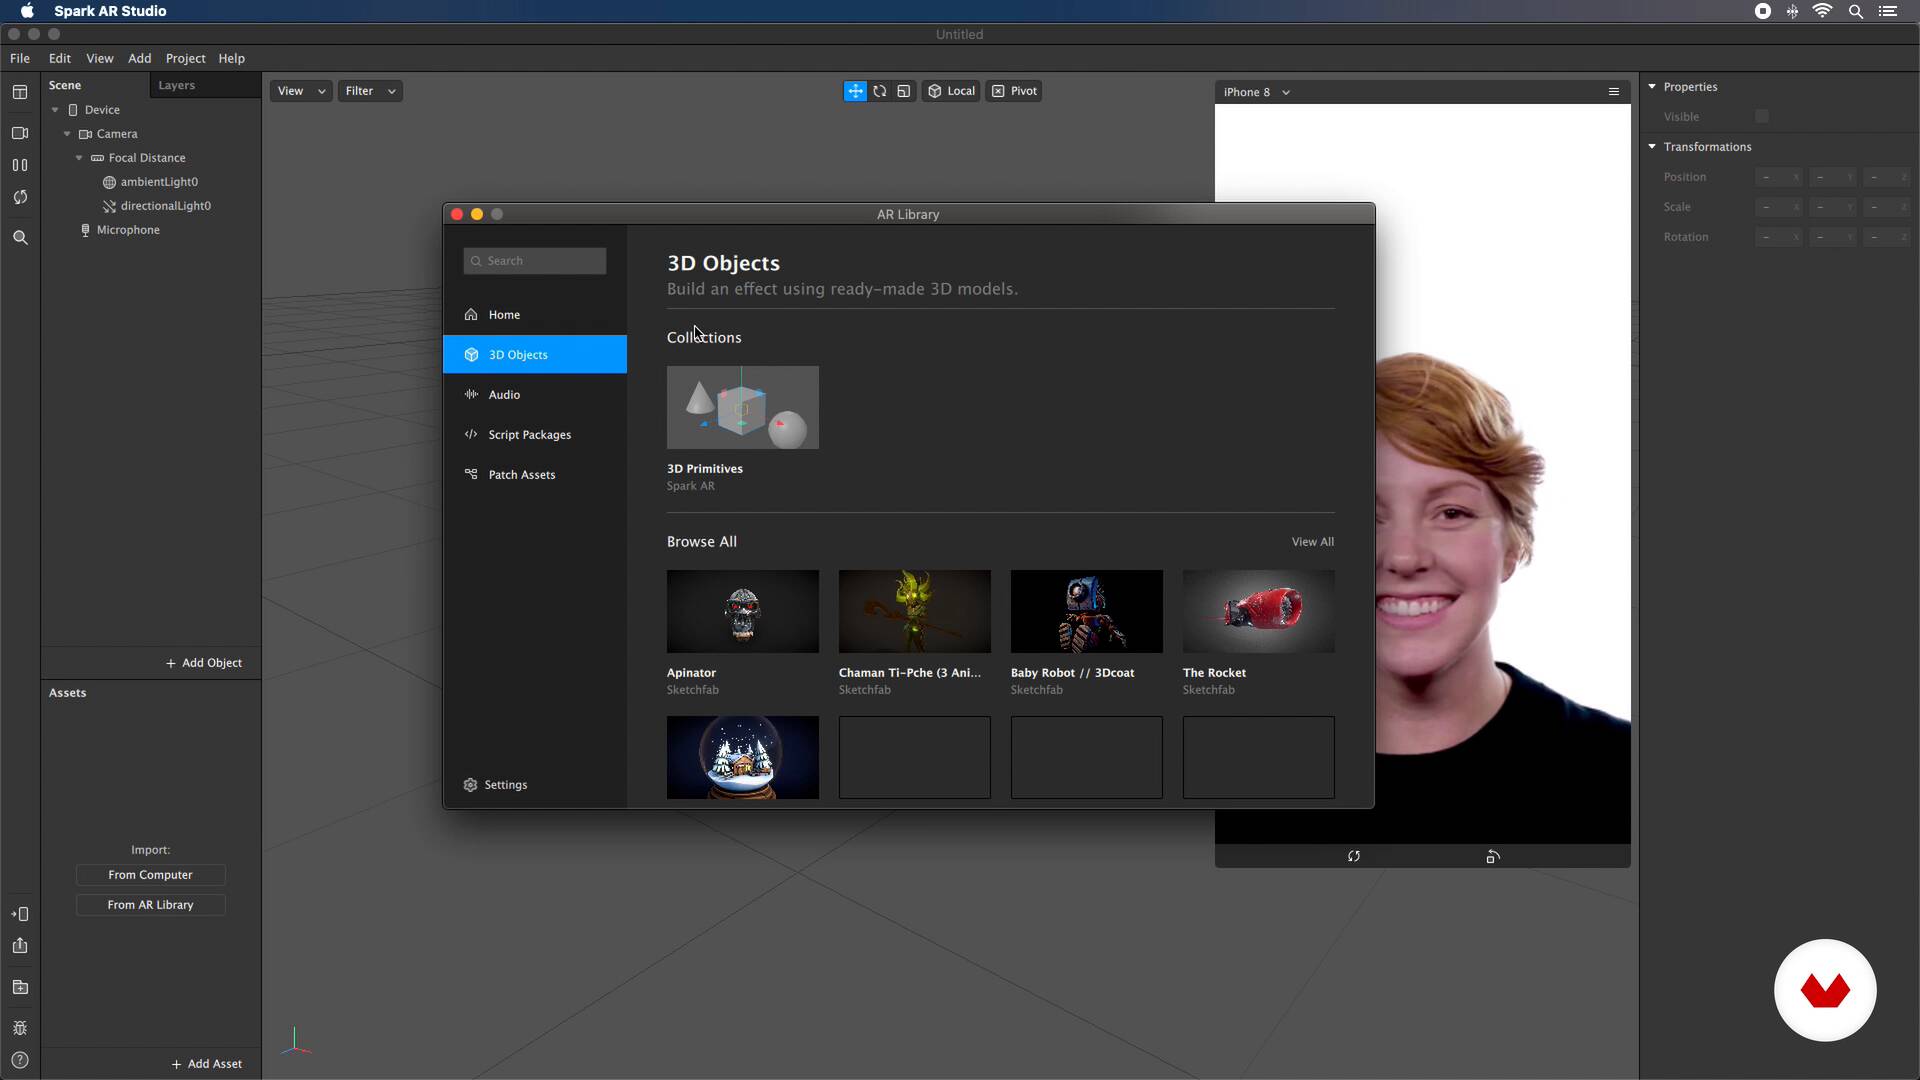Open macOS Spotlight search icon
The height and width of the screenshot is (1080, 1920).
coord(1856,11)
